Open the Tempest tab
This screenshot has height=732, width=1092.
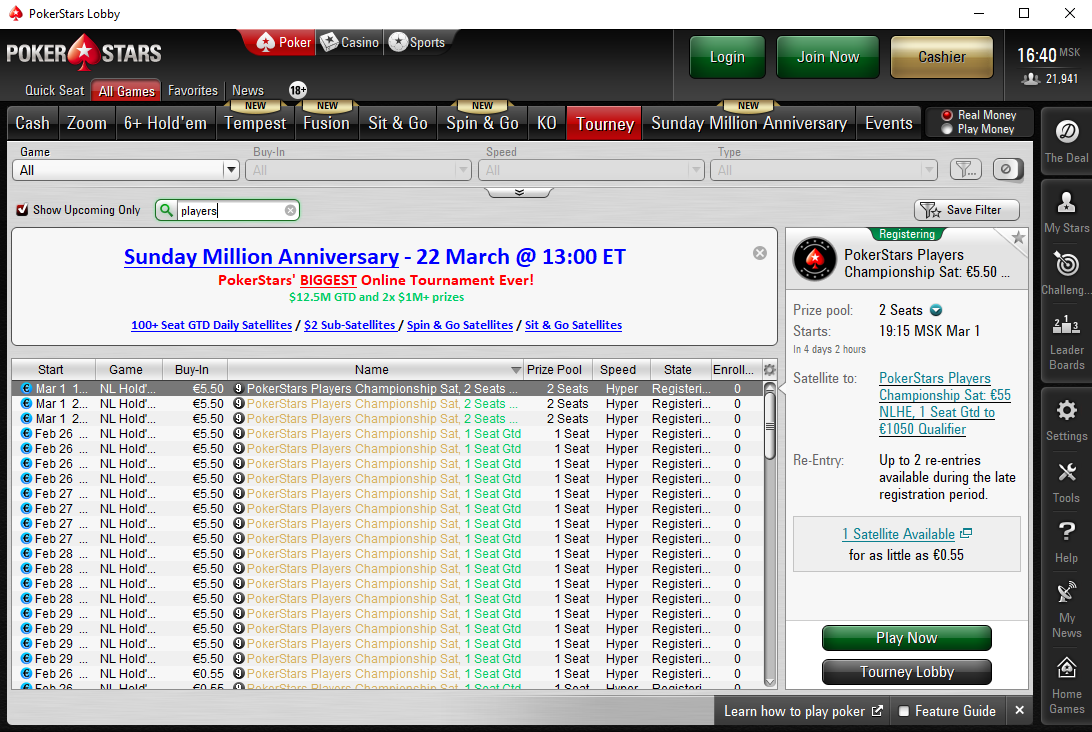click(x=255, y=123)
